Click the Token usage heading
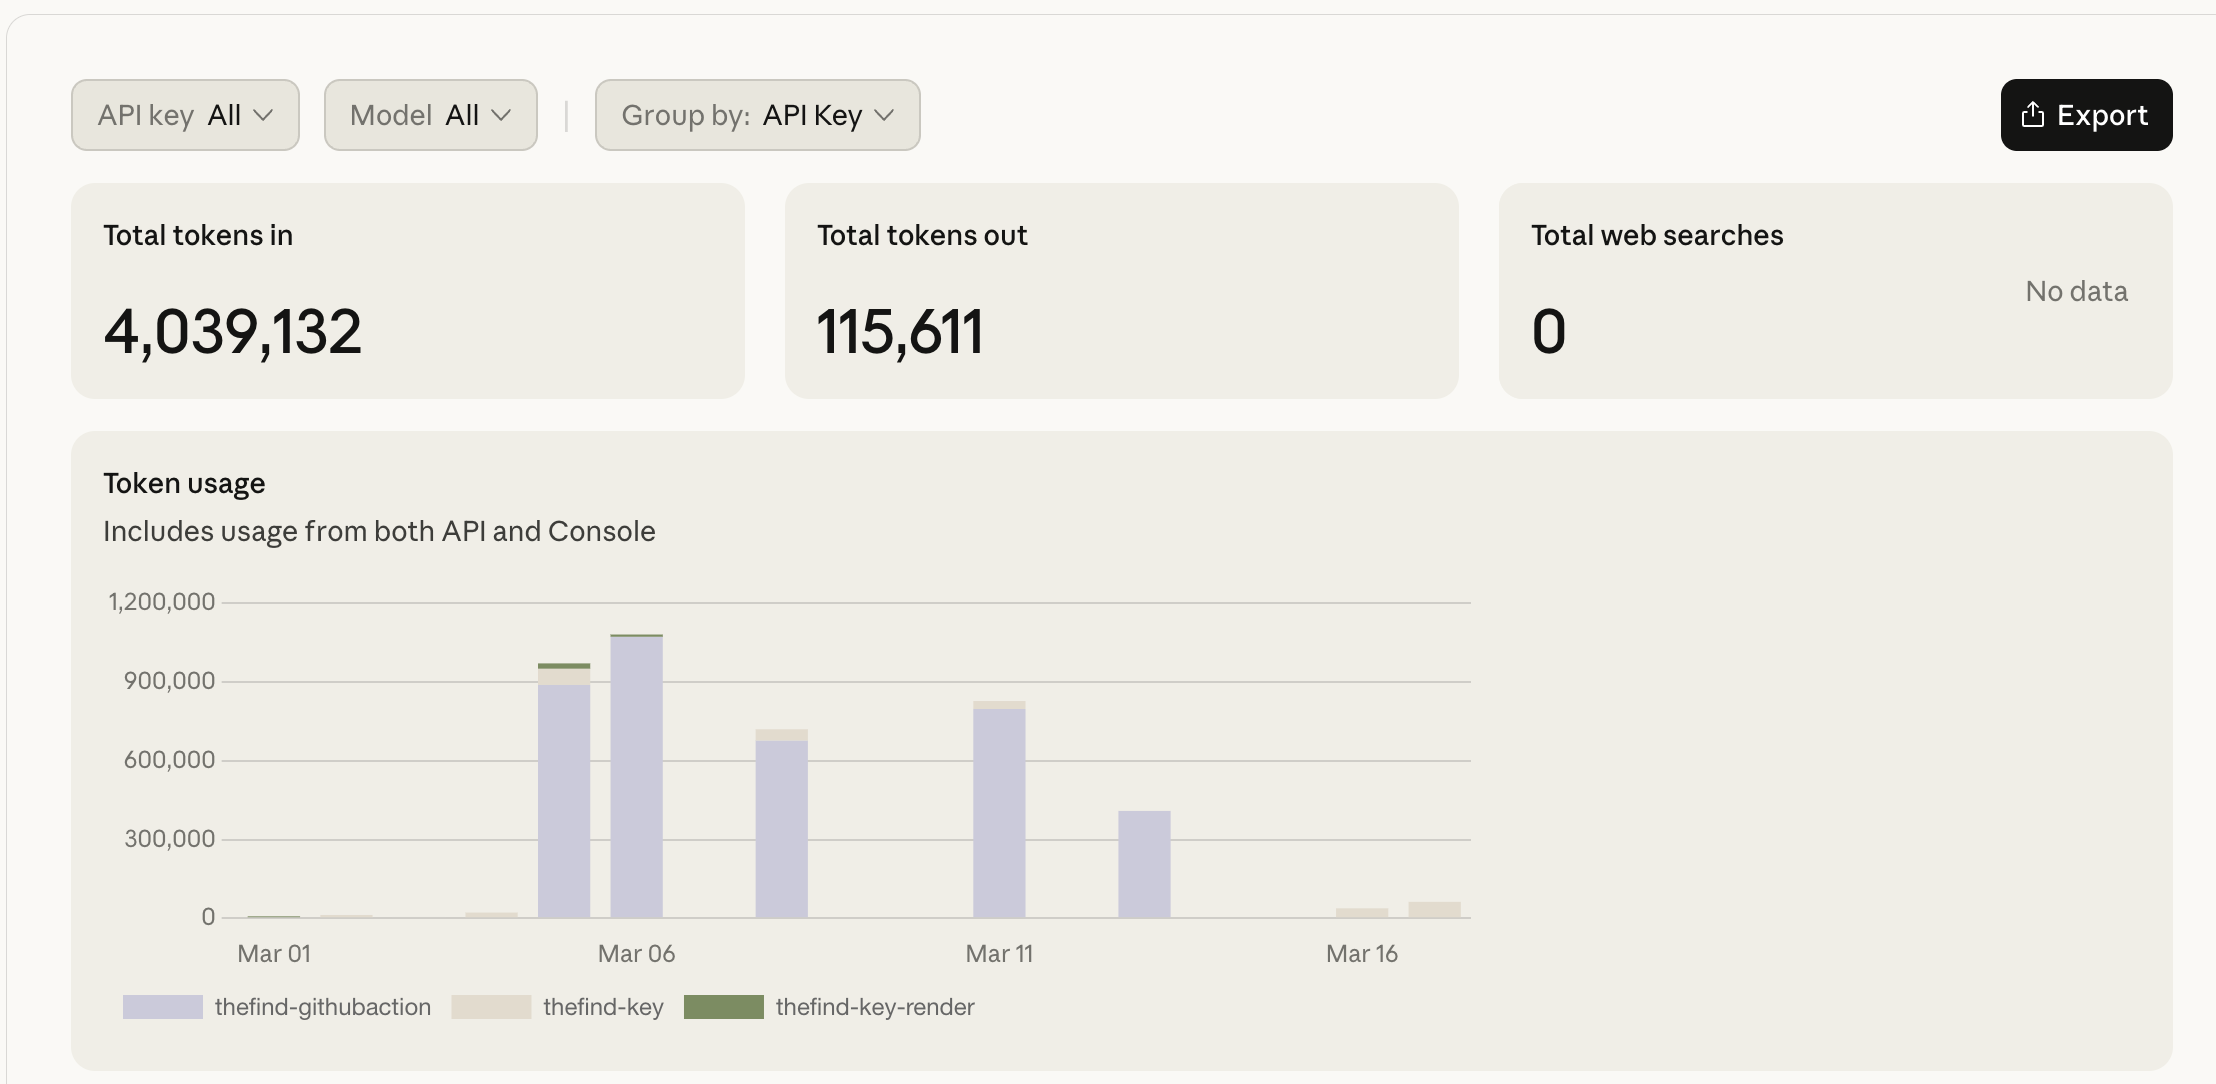This screenshot has height=1084, width=2216. (x=184, y=483)
